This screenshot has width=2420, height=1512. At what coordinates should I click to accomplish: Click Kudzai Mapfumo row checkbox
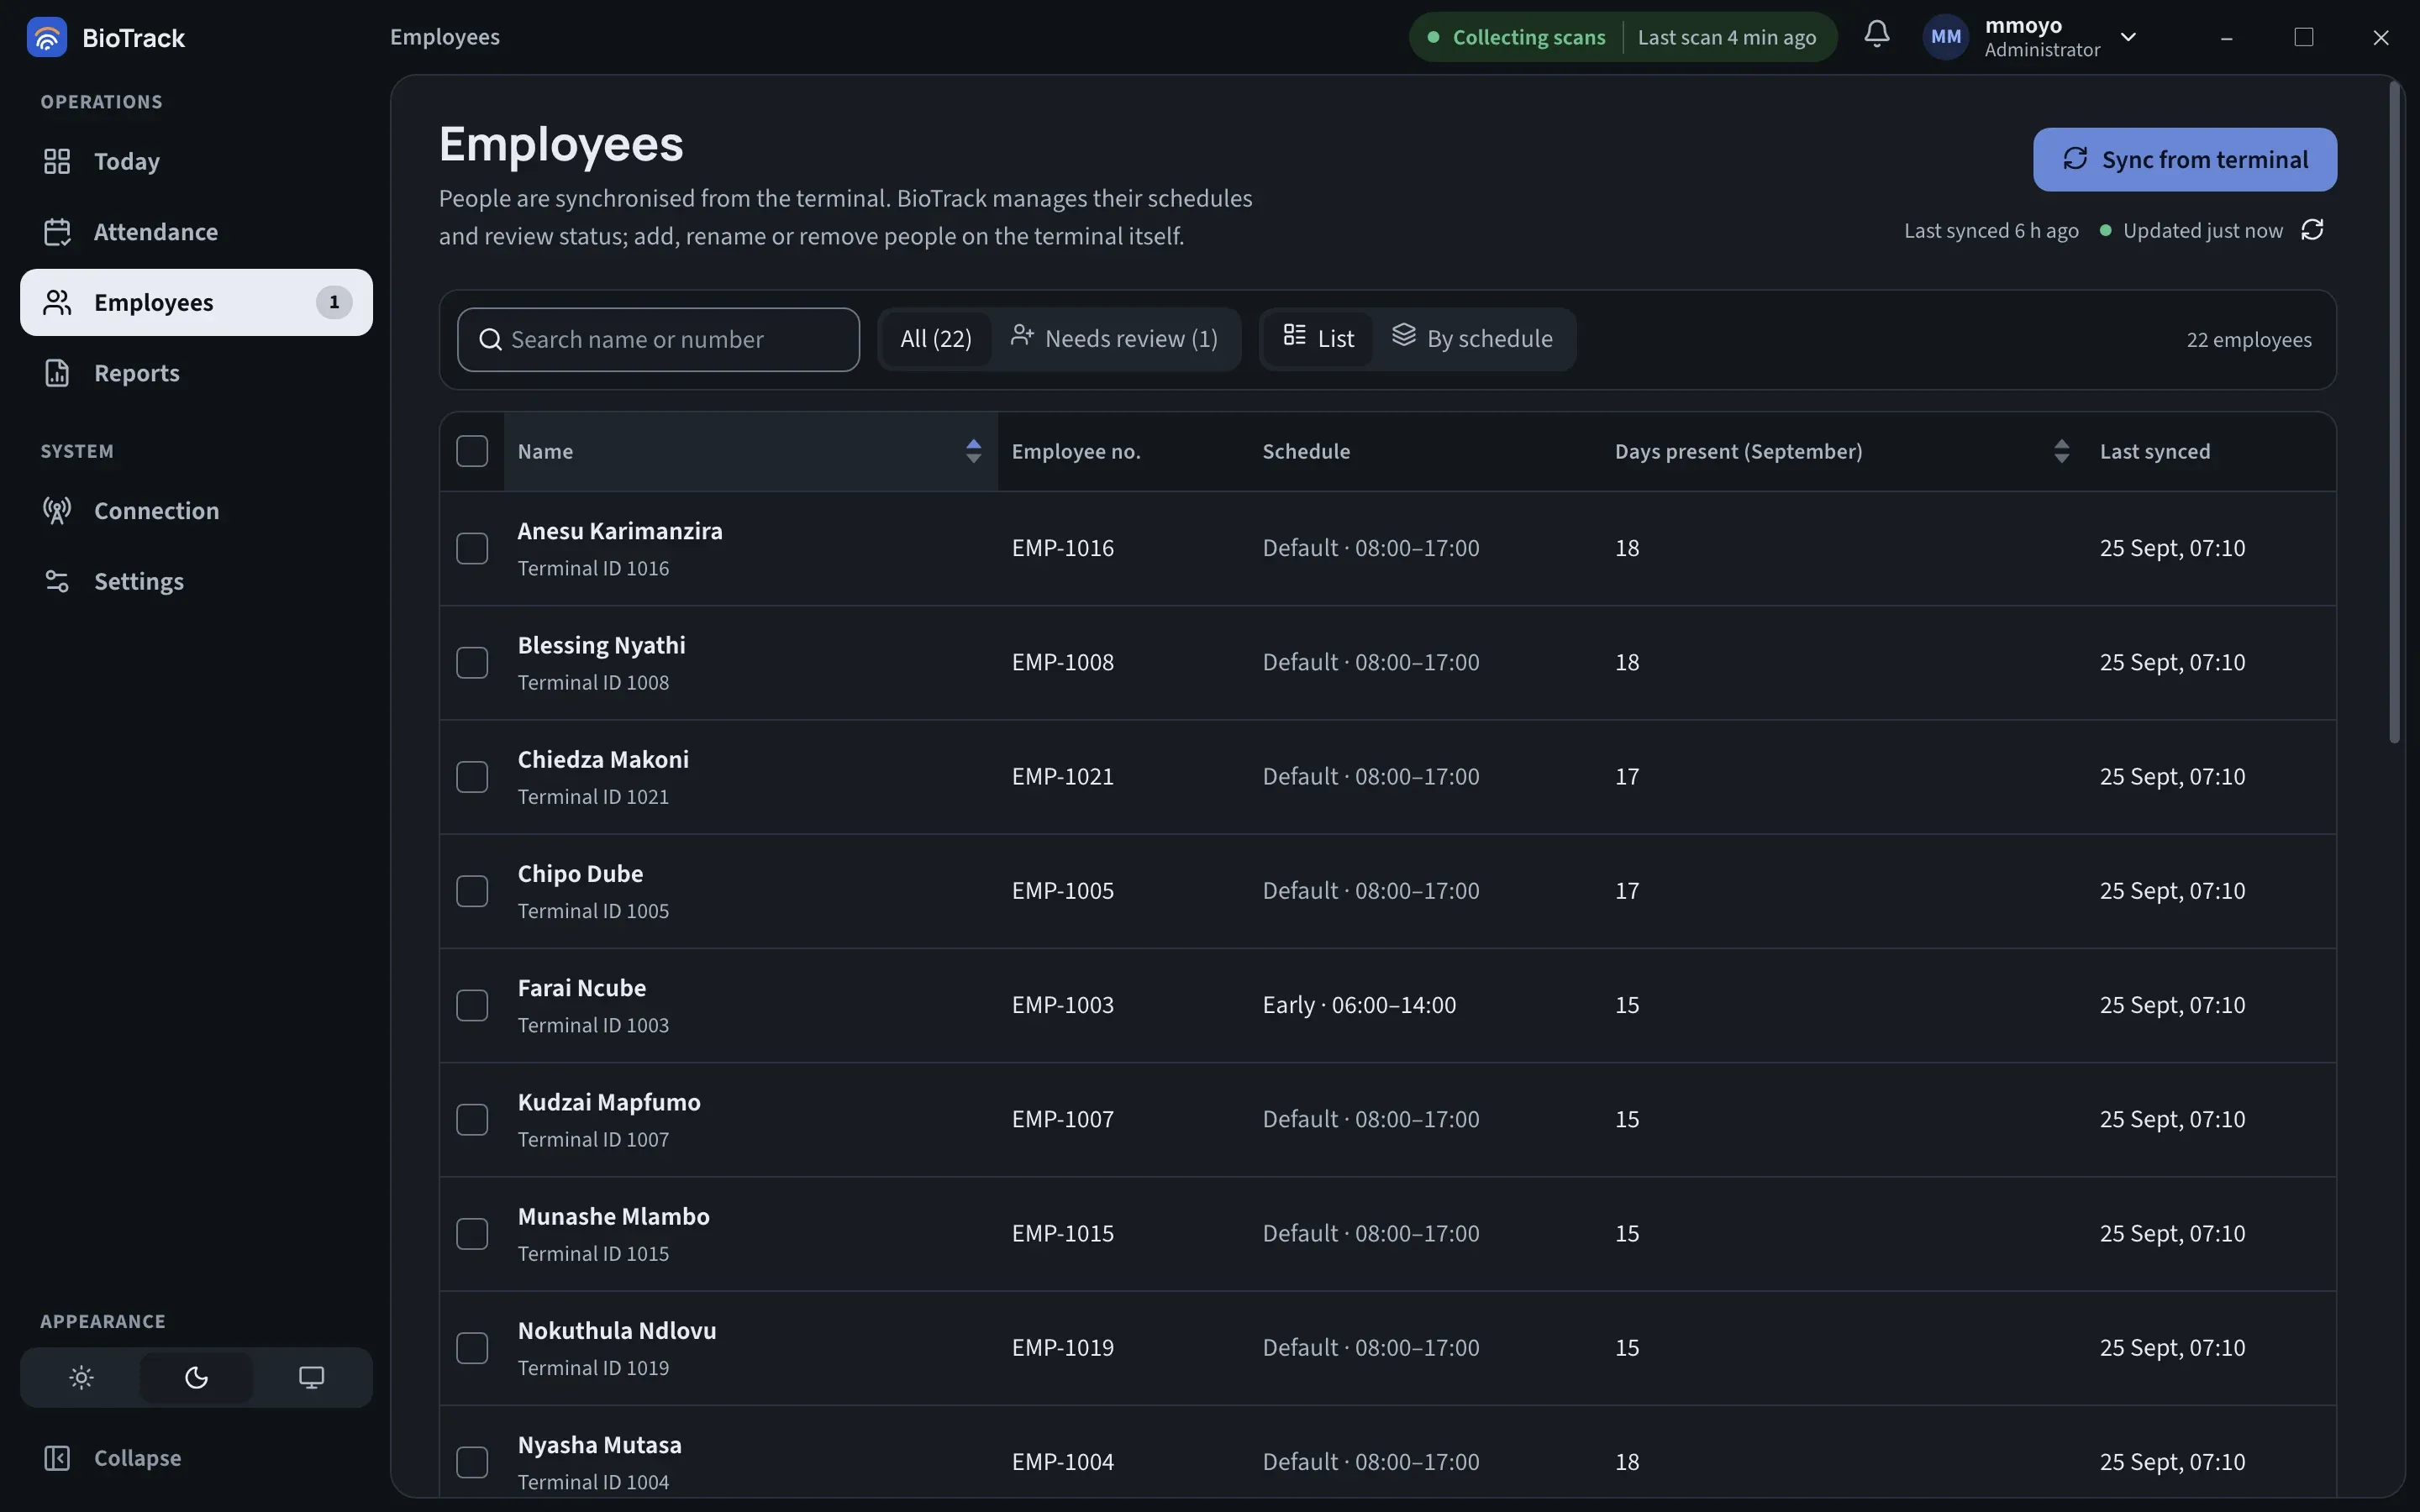[472, 1119]
